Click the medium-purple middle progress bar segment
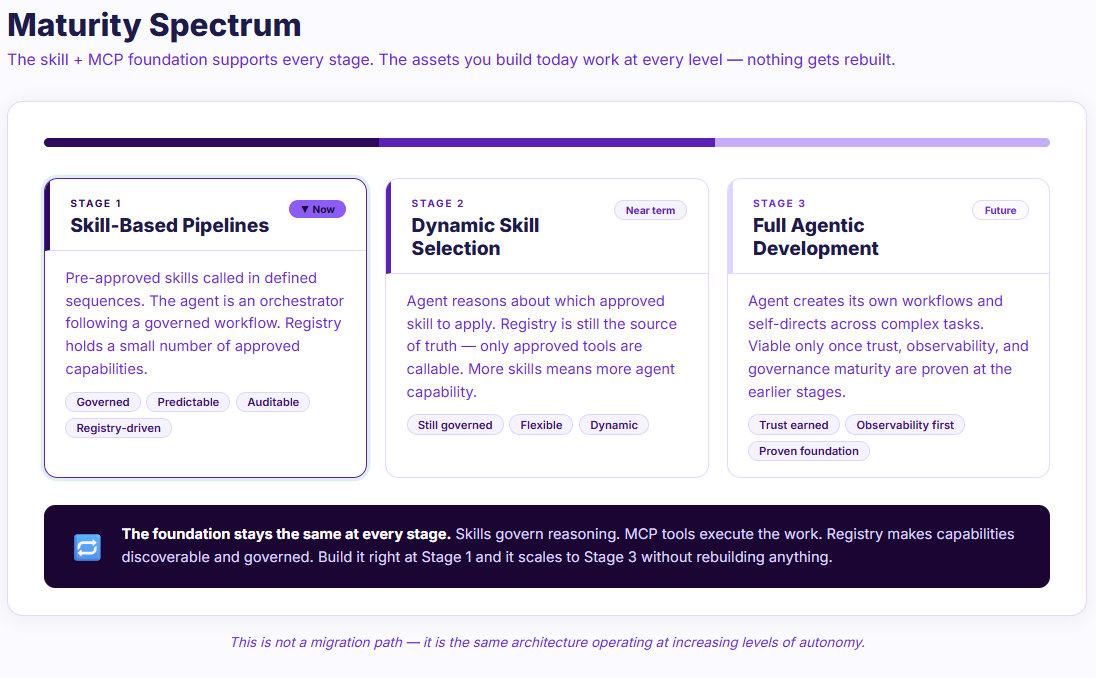Viewport: 1096px width, 678px height. pos(547,143)
